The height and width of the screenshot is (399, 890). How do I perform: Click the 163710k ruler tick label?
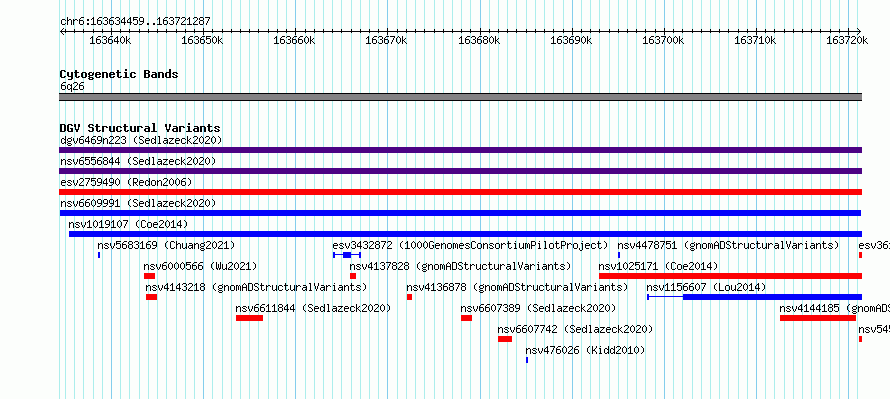point(755,40)
